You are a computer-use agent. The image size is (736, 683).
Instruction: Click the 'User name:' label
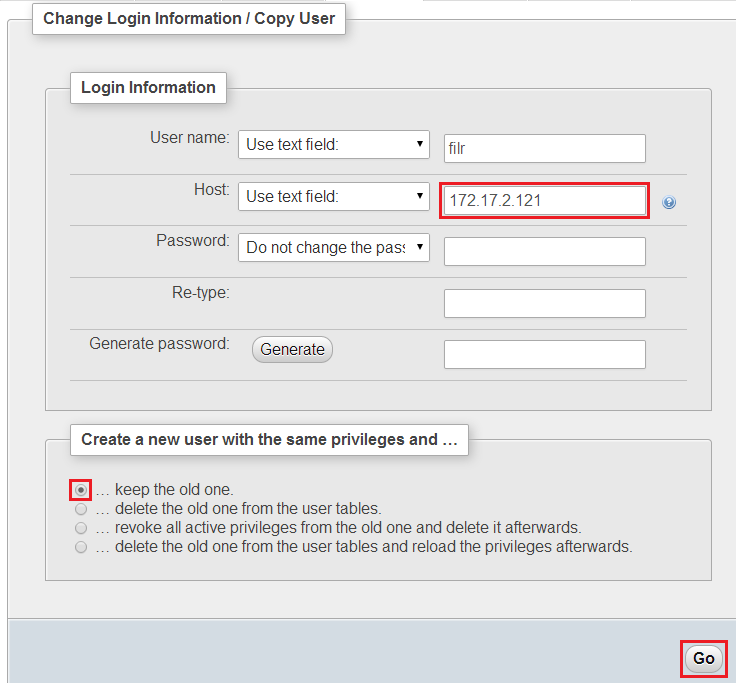(190, 138)
